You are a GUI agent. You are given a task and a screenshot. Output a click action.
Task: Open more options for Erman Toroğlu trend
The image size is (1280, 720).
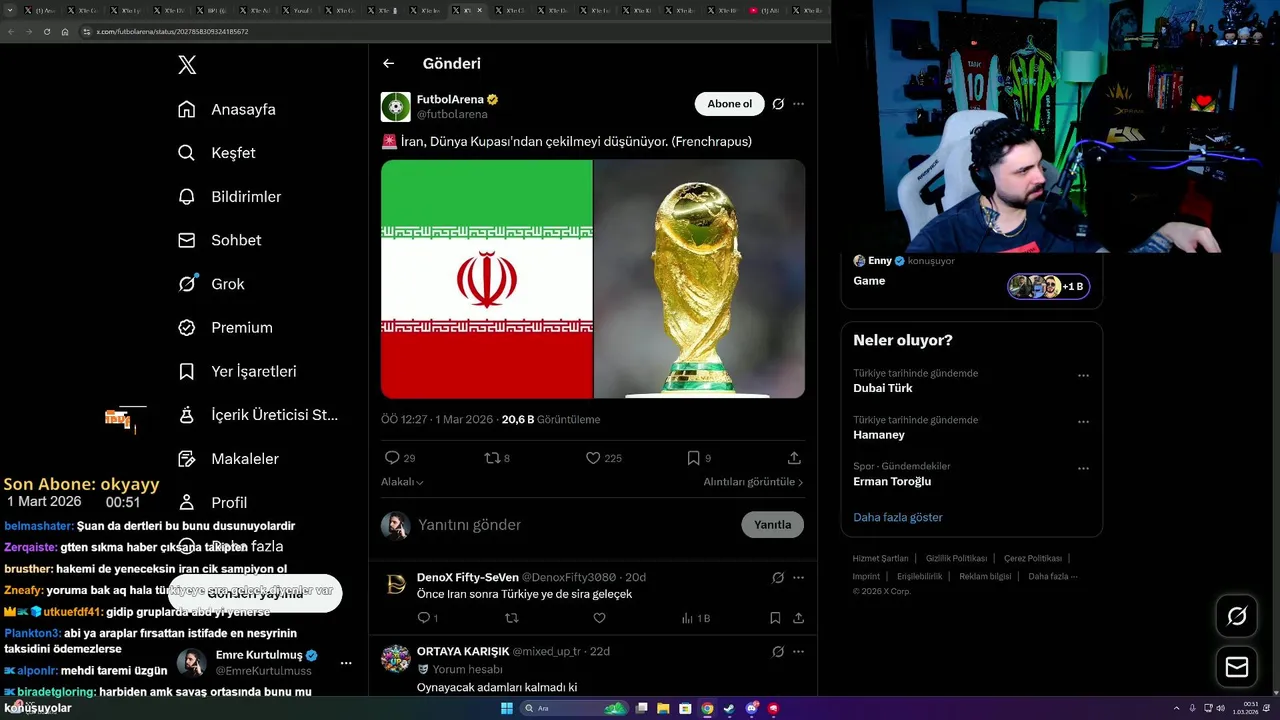tap(1083, 468)
